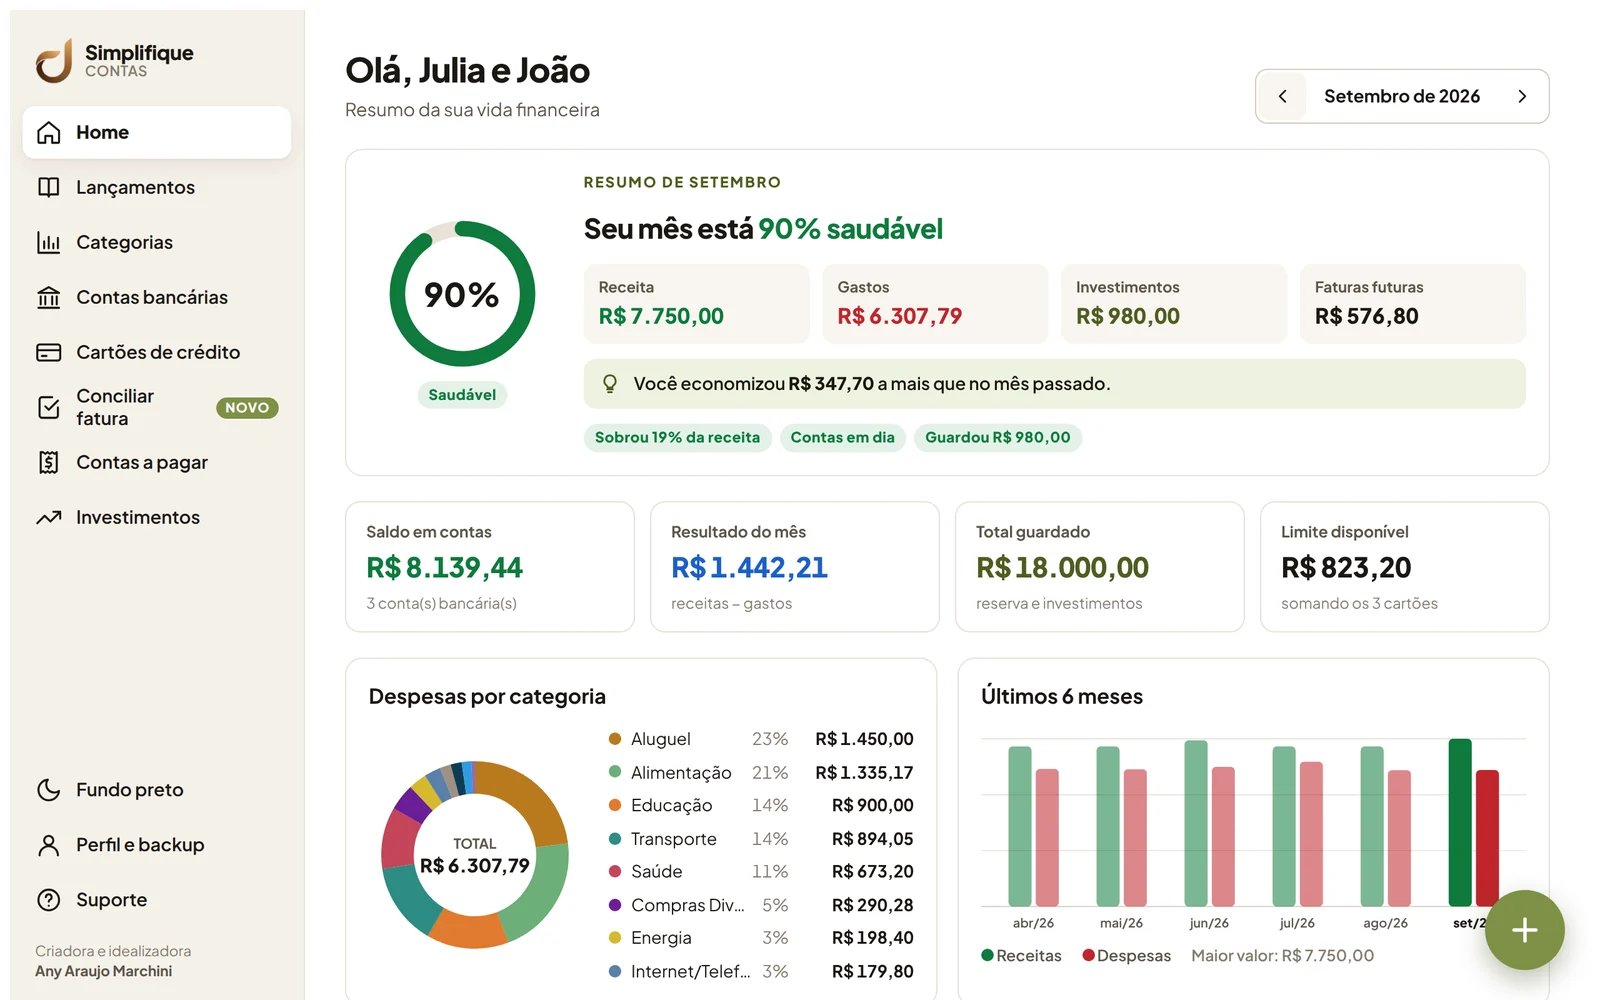Viewport: 1600px width, 1000px height.
Task: Click the Contas em dia tag
Action: 842,438
